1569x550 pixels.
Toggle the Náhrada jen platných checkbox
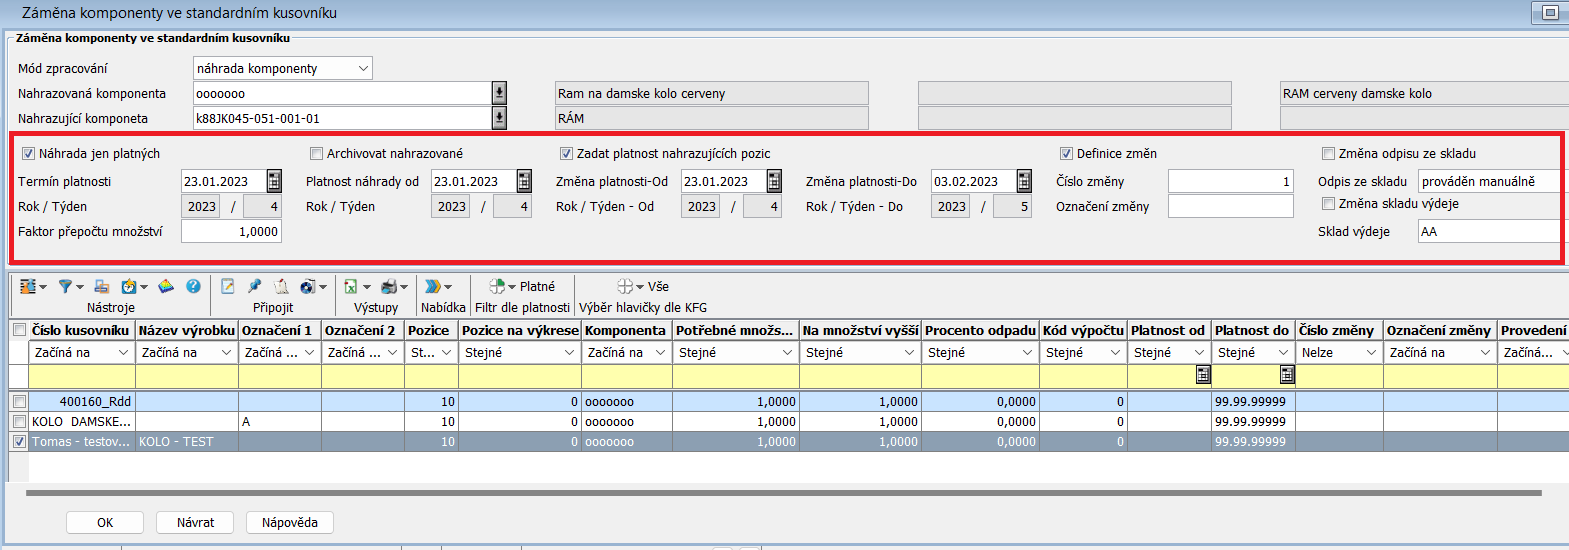(28, 154)
